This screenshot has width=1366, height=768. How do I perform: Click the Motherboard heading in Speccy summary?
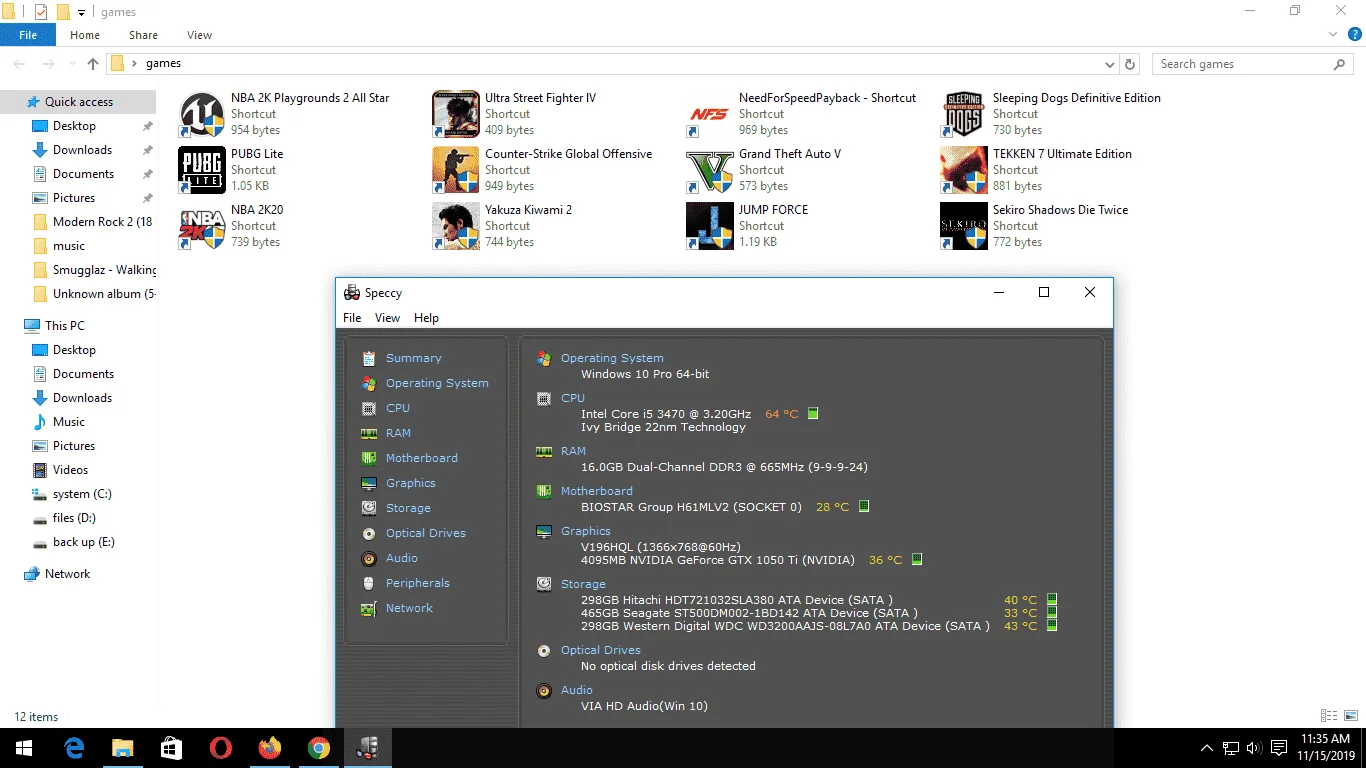point(596,491)
